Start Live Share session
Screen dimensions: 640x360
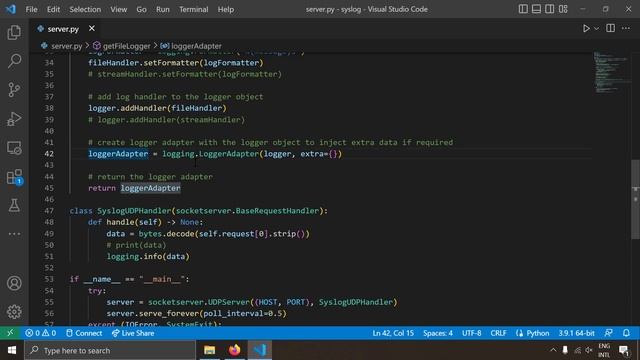click(x=133, y=333)
